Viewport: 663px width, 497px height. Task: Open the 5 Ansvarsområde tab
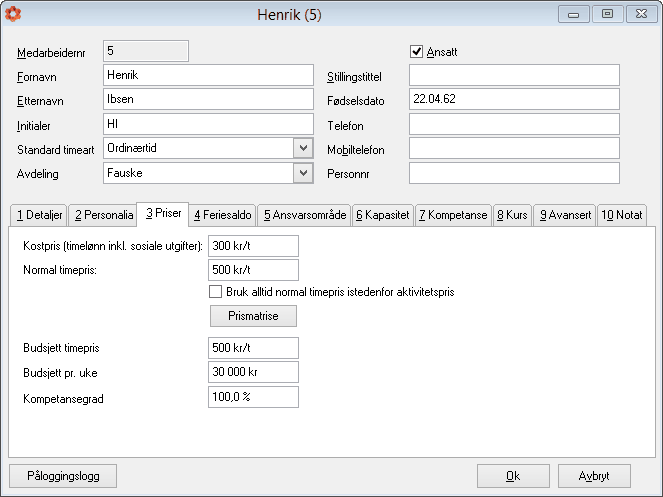(x=304, y=215)
